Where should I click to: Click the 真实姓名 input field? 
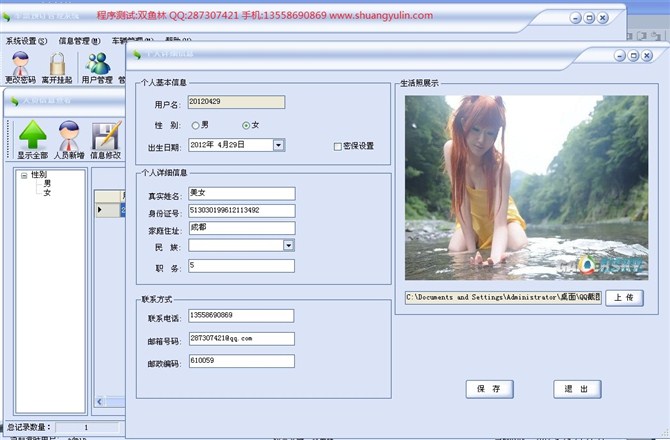click(241, 193)
